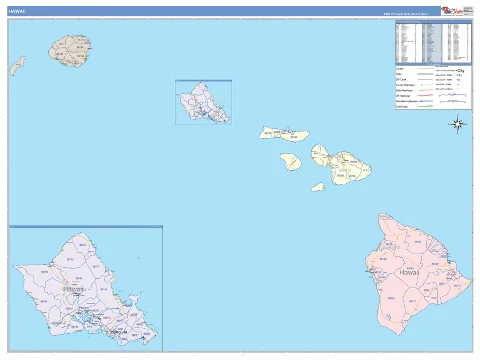Click the ZIP code index table in the legend
480x360 pixels.
click(434, 42)
